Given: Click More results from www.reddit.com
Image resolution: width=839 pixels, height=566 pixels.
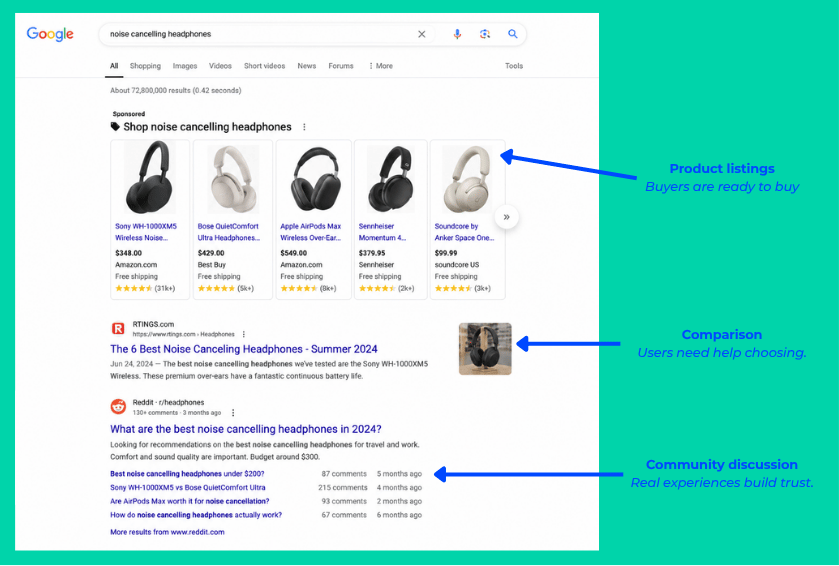Looking at the screenshot, I should (x=167, y=532).
